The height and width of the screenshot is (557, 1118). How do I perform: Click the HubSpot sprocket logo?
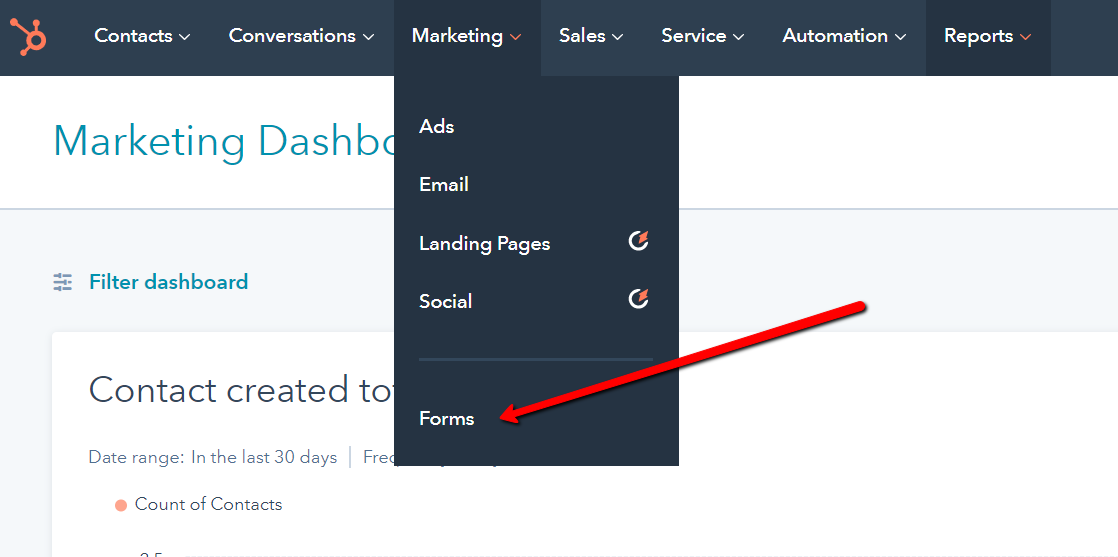29,36
